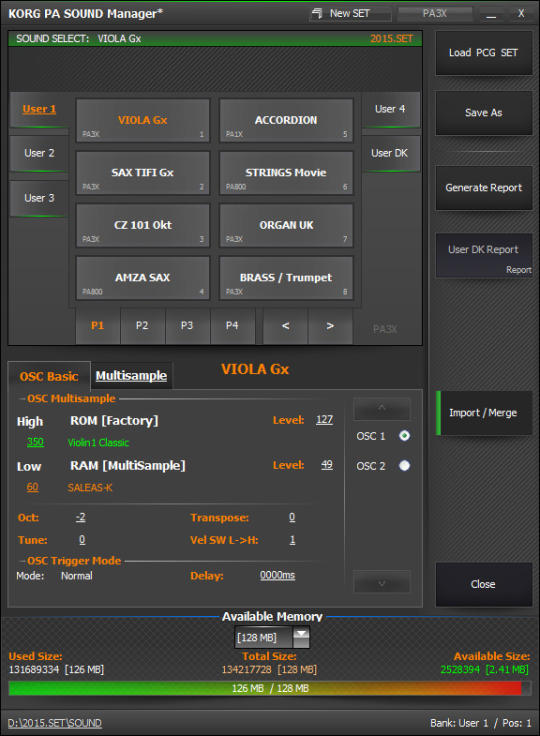This screenshot has width=540, height=736.
Task: Minimize the Sound Manager window
Action: tap(491, 14)
